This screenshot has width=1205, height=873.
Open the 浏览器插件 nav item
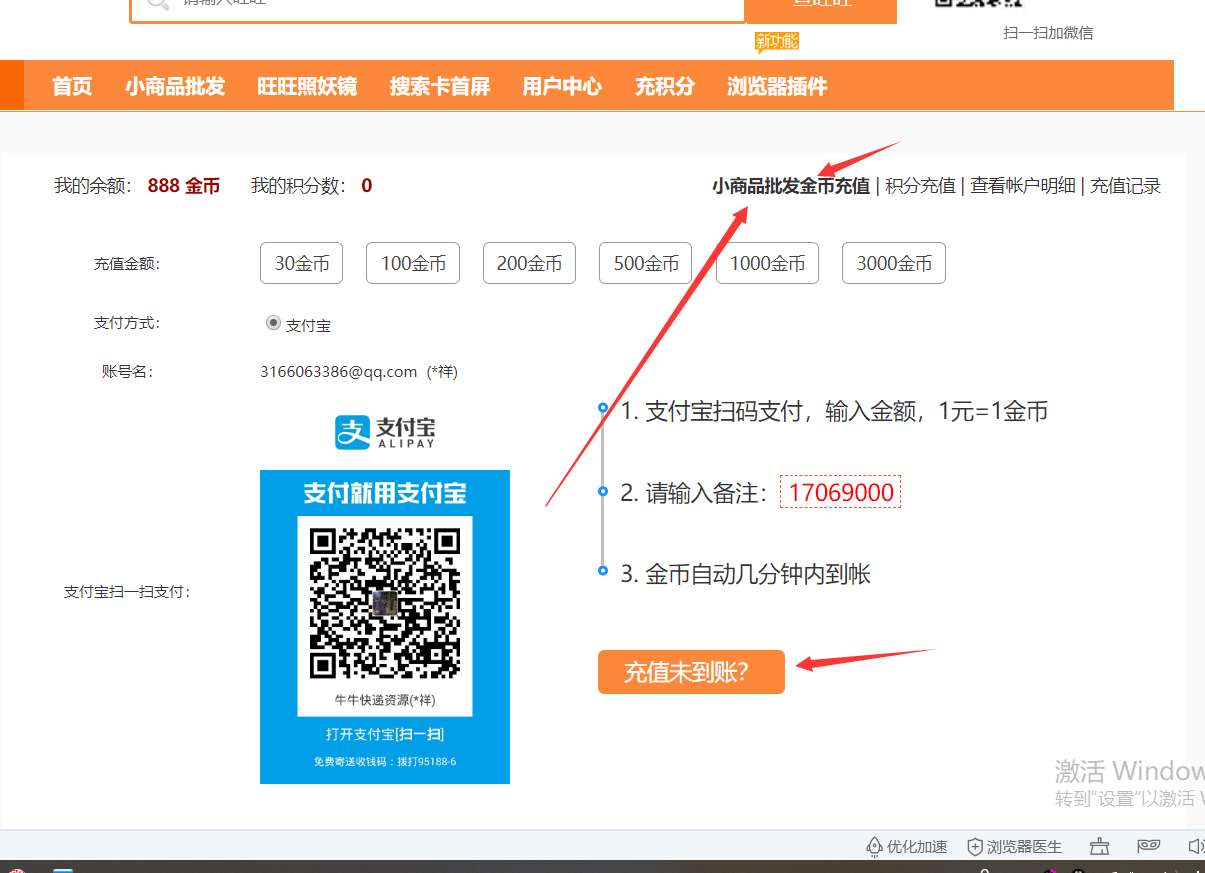point(777,86)
